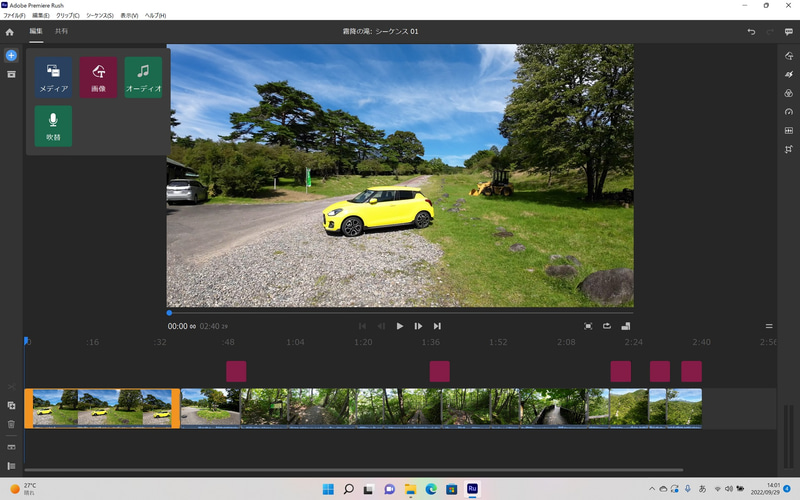Select the highlighted yellow car clip

(x=102, y=408)
